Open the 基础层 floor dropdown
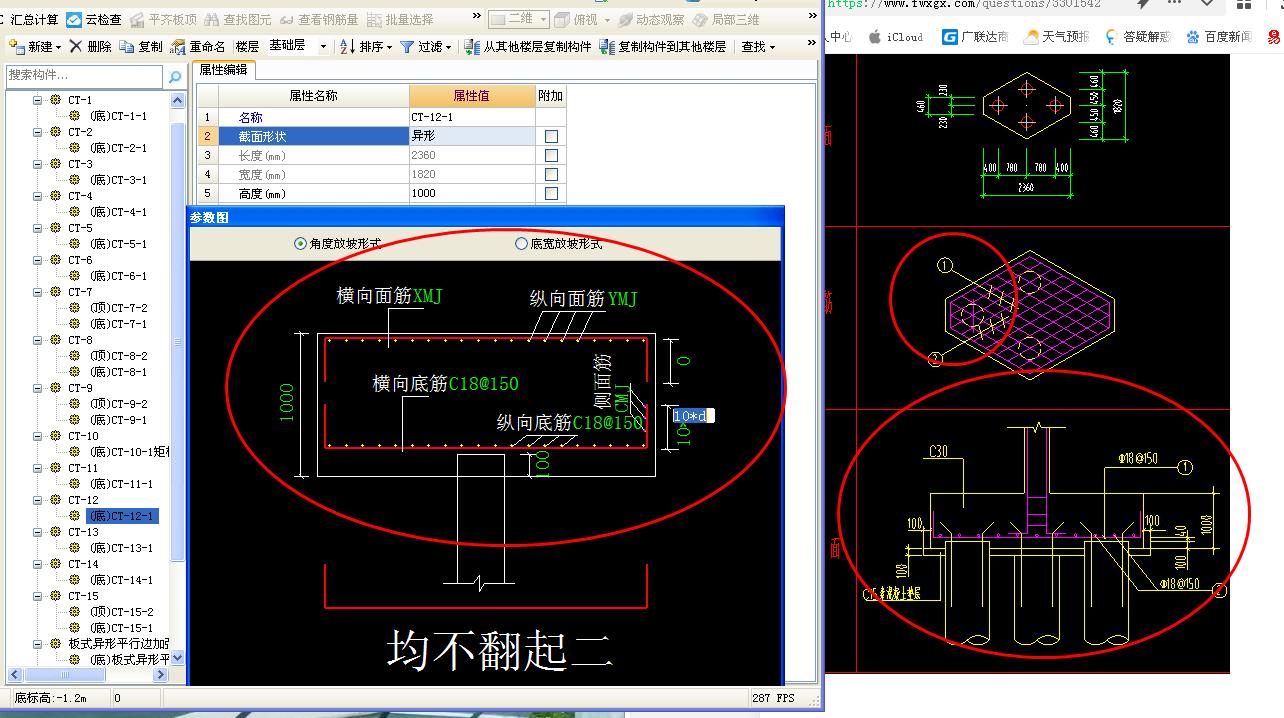Image resolution: width=1284 pixels, height=718 pixels. 297,46
